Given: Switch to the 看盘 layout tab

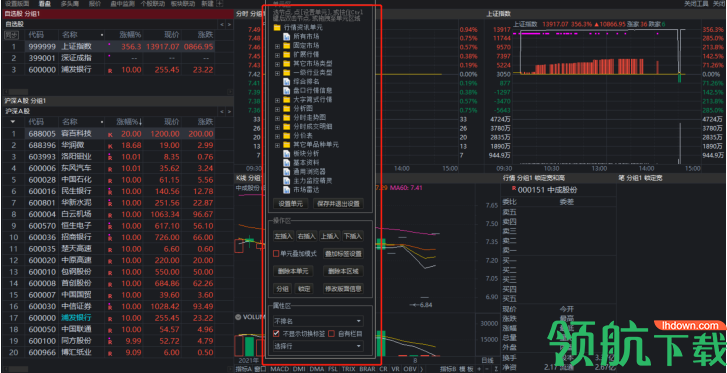Looking at the screenshot, I should coord(45,3).
